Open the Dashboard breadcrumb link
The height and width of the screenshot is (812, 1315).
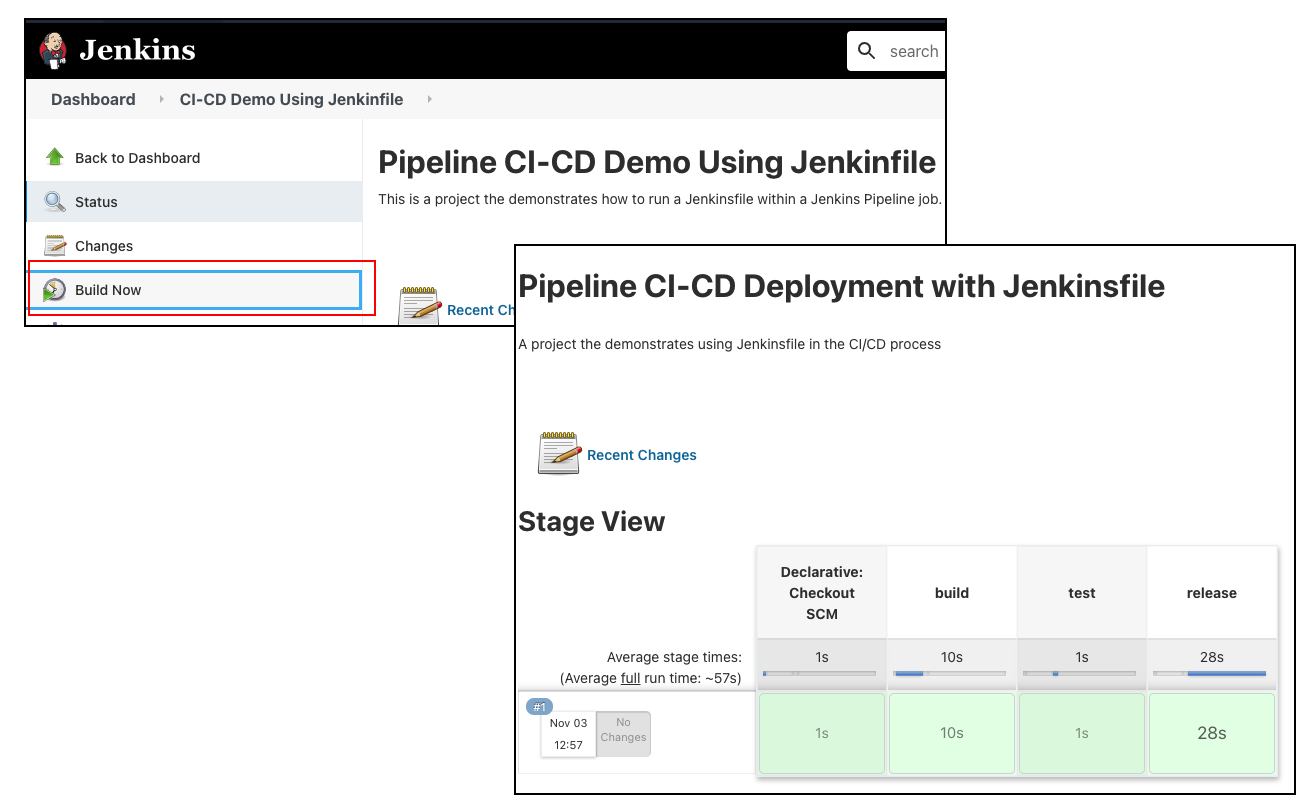pos(93,100)
